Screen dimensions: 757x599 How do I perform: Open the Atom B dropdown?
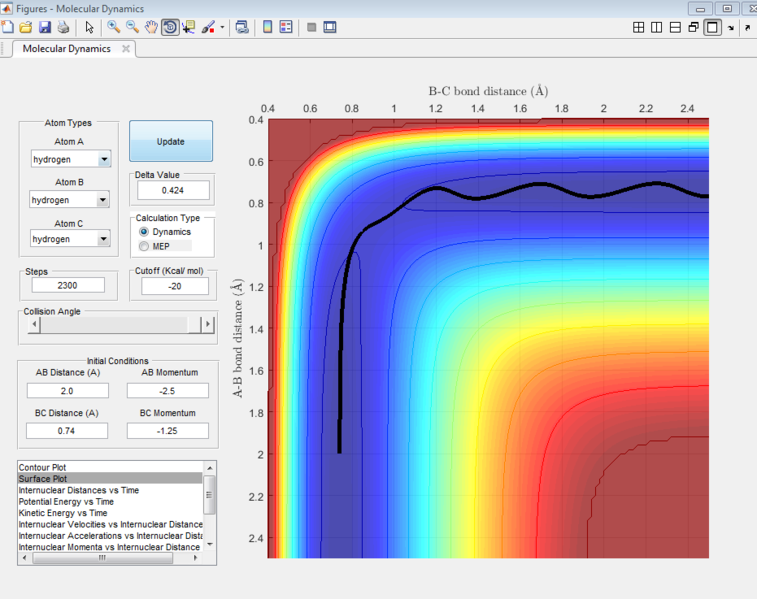pyautogui.click(x=104, y=200)
